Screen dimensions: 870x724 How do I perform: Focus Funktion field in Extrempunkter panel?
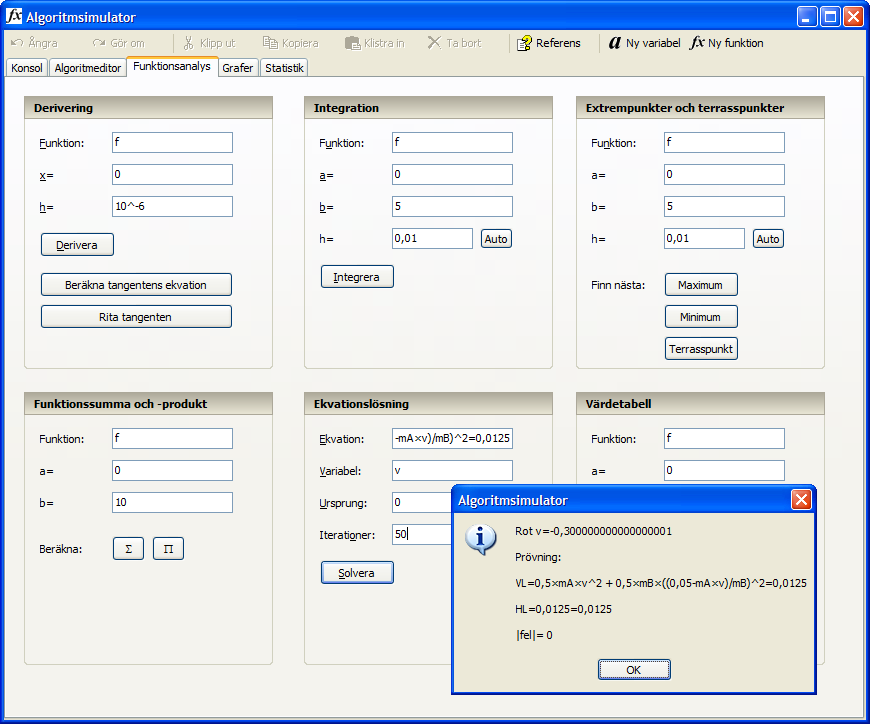point(724,143)
